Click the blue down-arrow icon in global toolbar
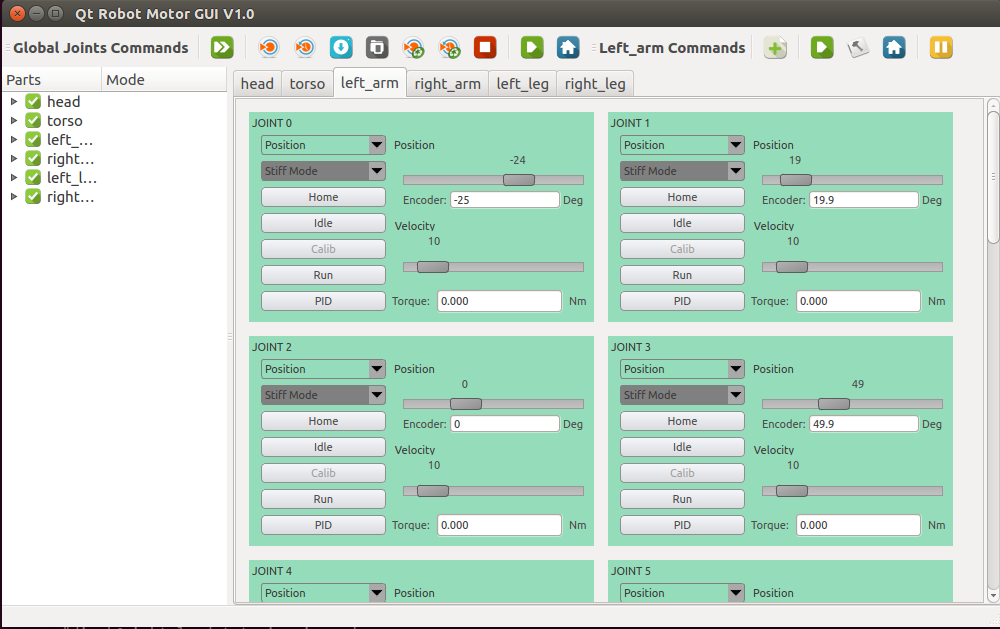 pyautogui.click(x=340, y=47)
